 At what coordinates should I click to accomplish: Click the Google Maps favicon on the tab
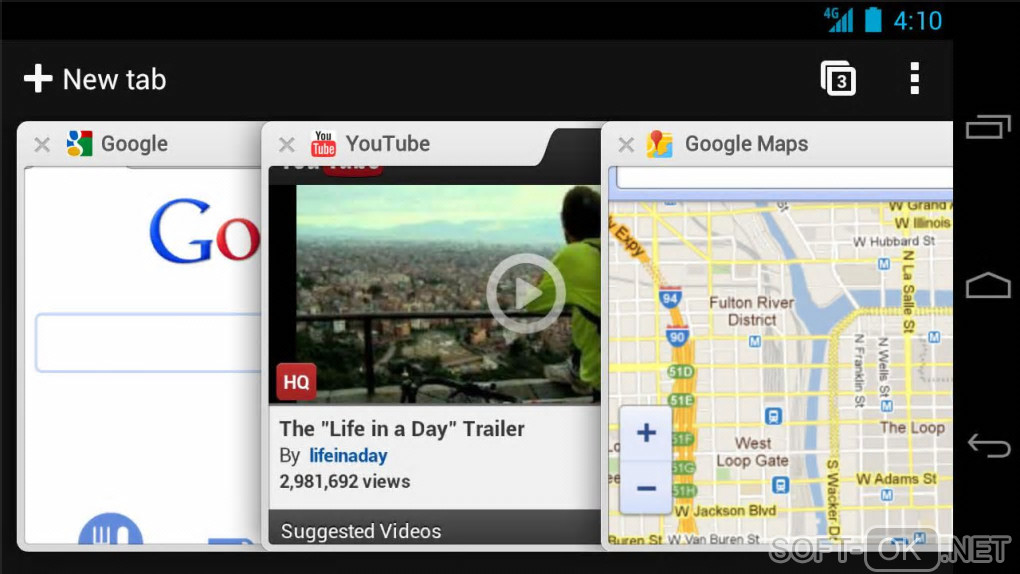[660, 144]
